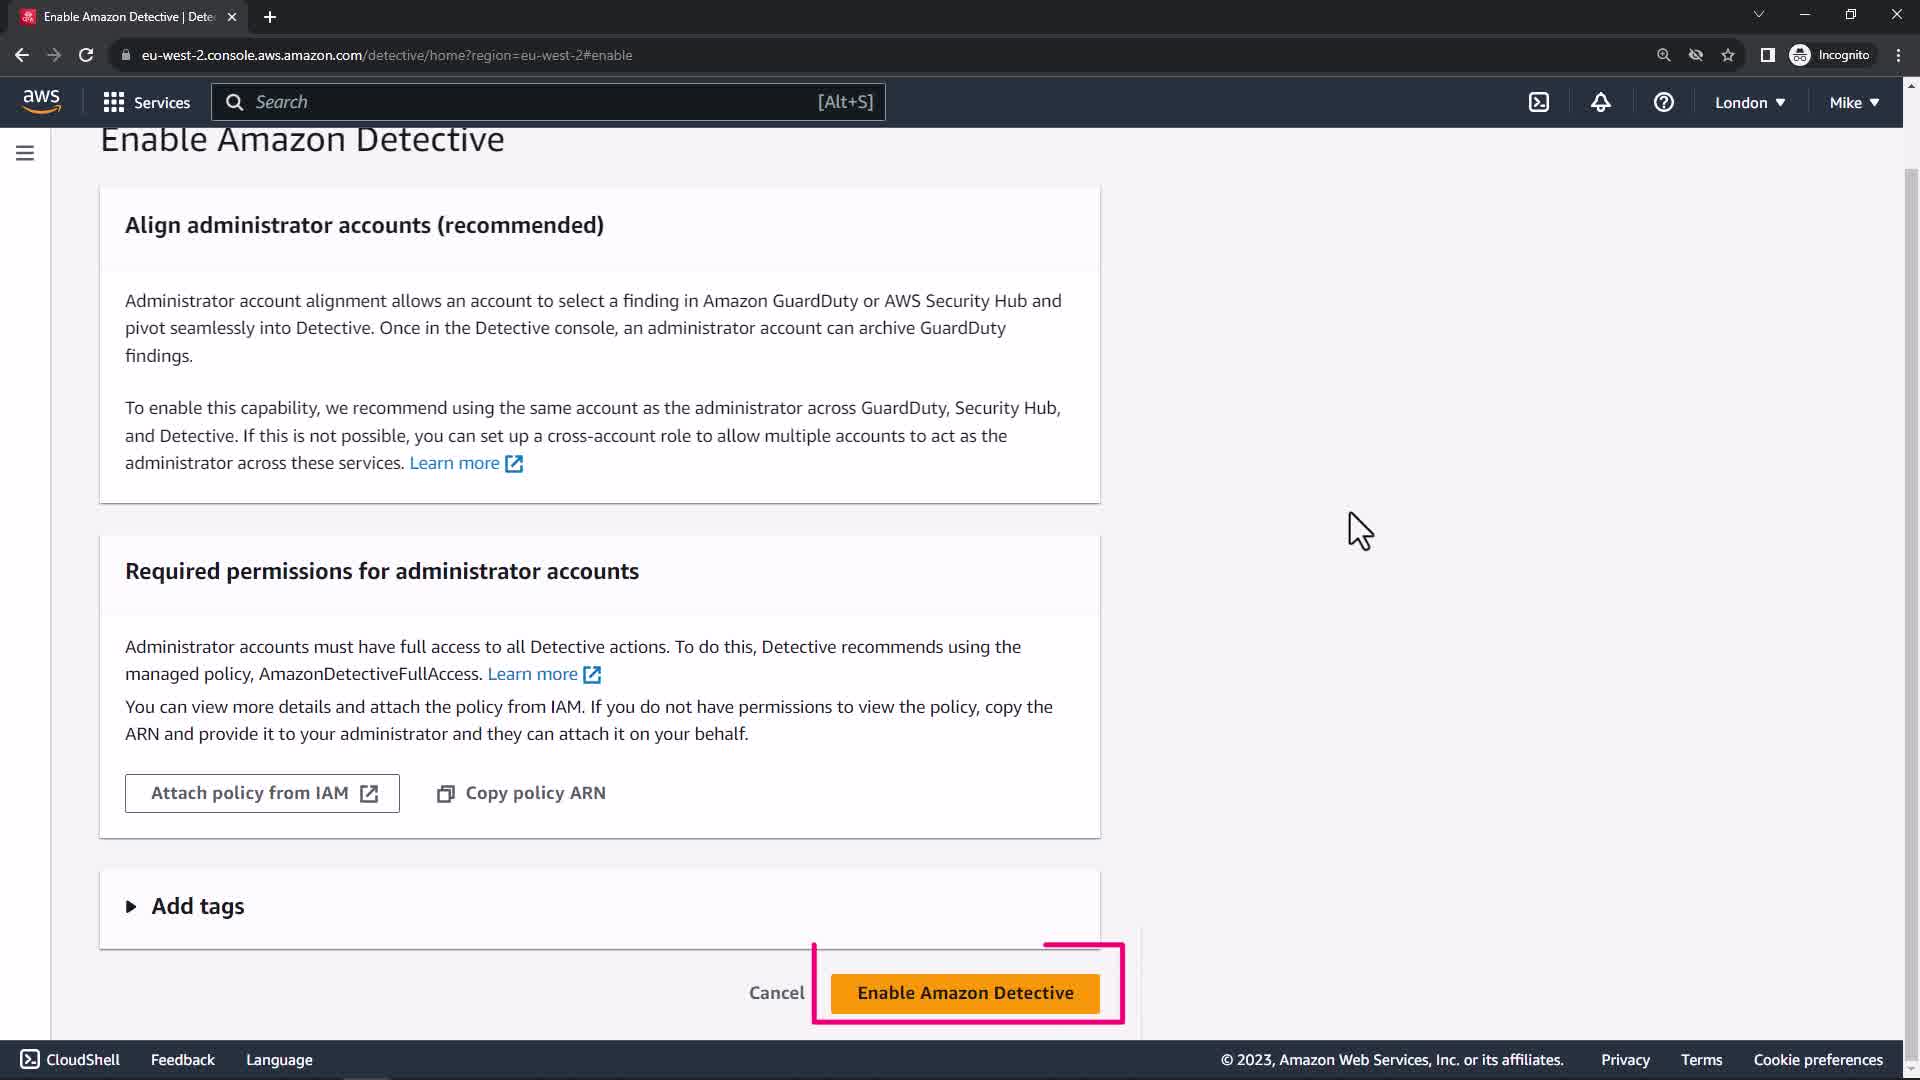Open the help question mark menu
Screen dimensions: 1920x1080
click(1663, 102)
